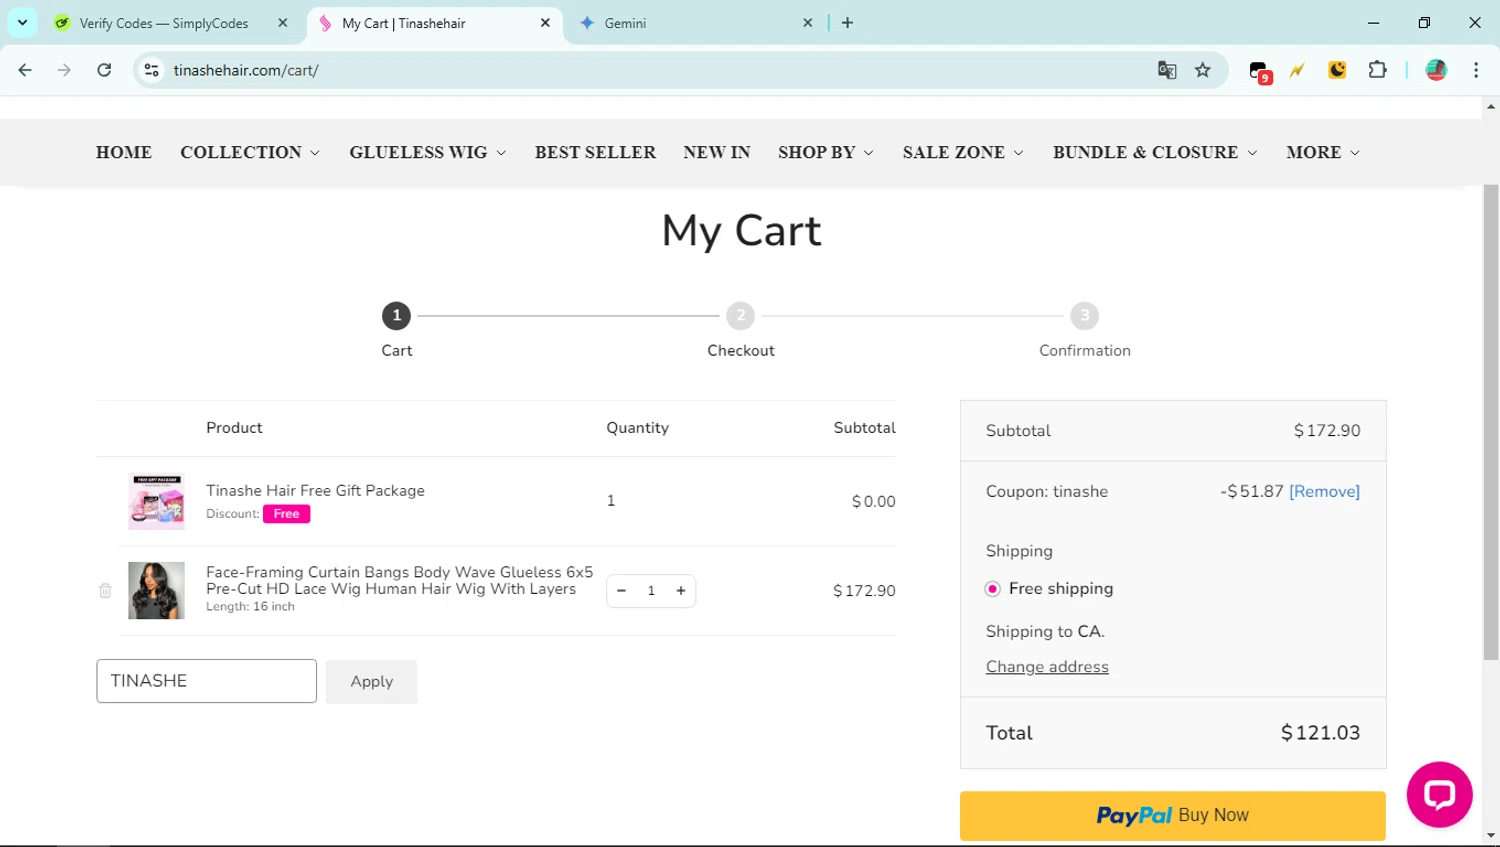Image resolution: width=1500 pixels, height=847 pixels.
Task: Go to HOME in site navigation
Action: point(124,152)
